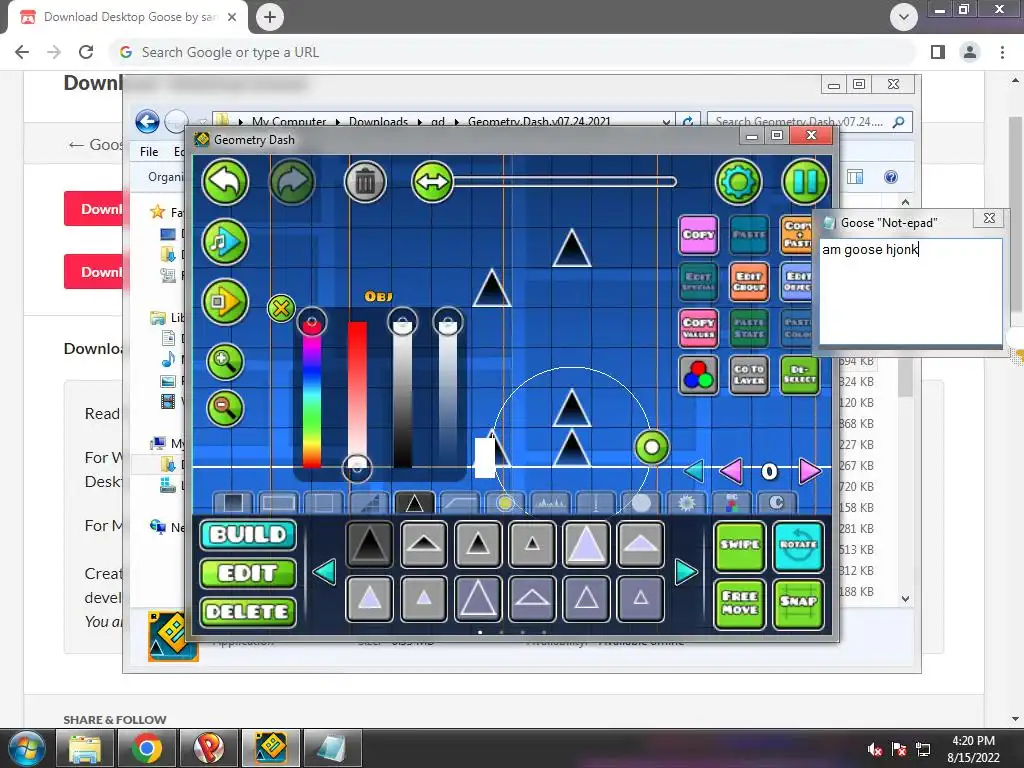Image resolution: width=1024 pixels, height=768 pixels.
Task: Click the cyan previous layer arrow
Action: [694, 471]
